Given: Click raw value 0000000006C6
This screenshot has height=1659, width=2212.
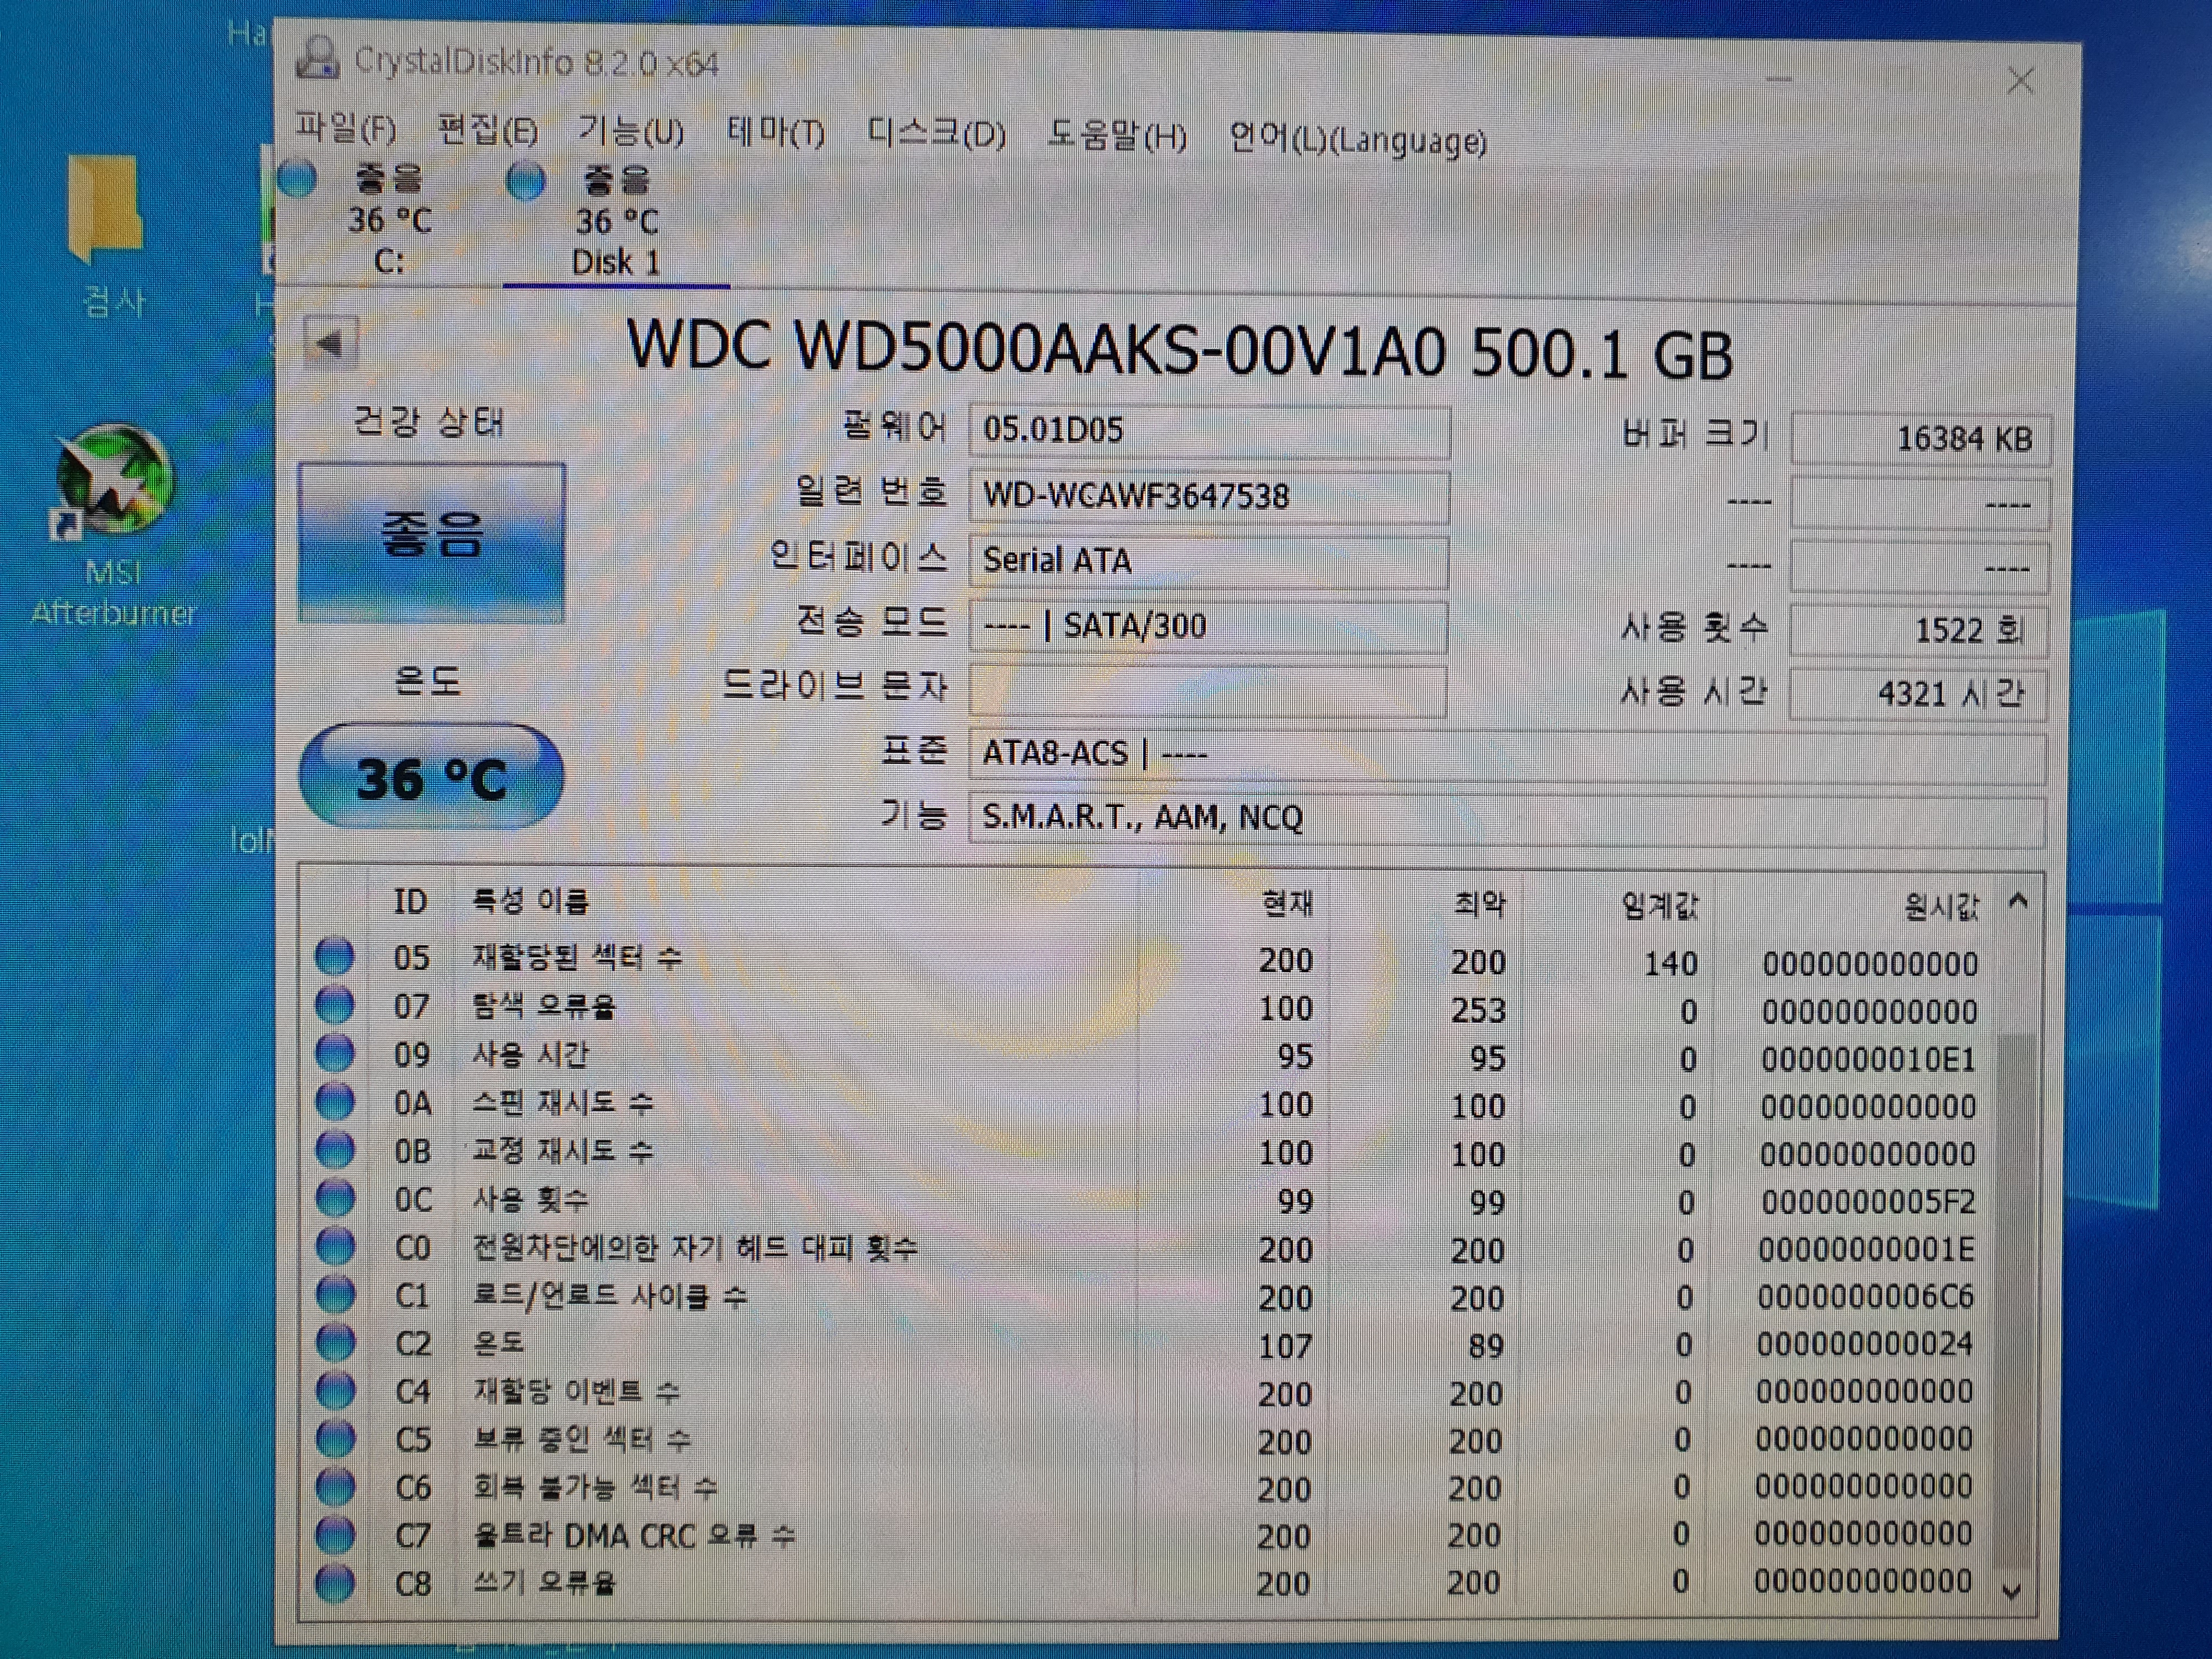Looking at the screenshot, I should [x=1866, y=1297].
